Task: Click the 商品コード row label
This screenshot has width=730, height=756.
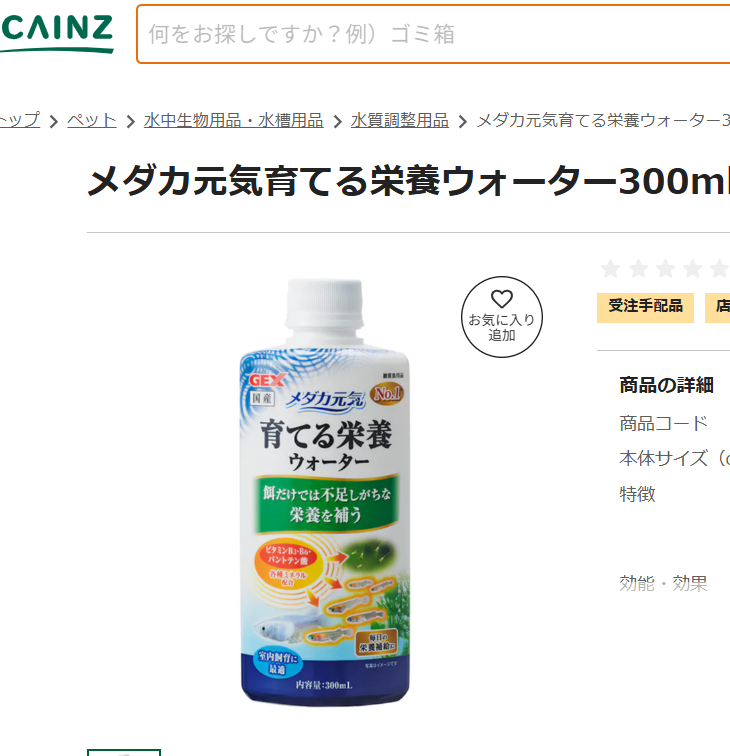Action: (x=663, y=423)
